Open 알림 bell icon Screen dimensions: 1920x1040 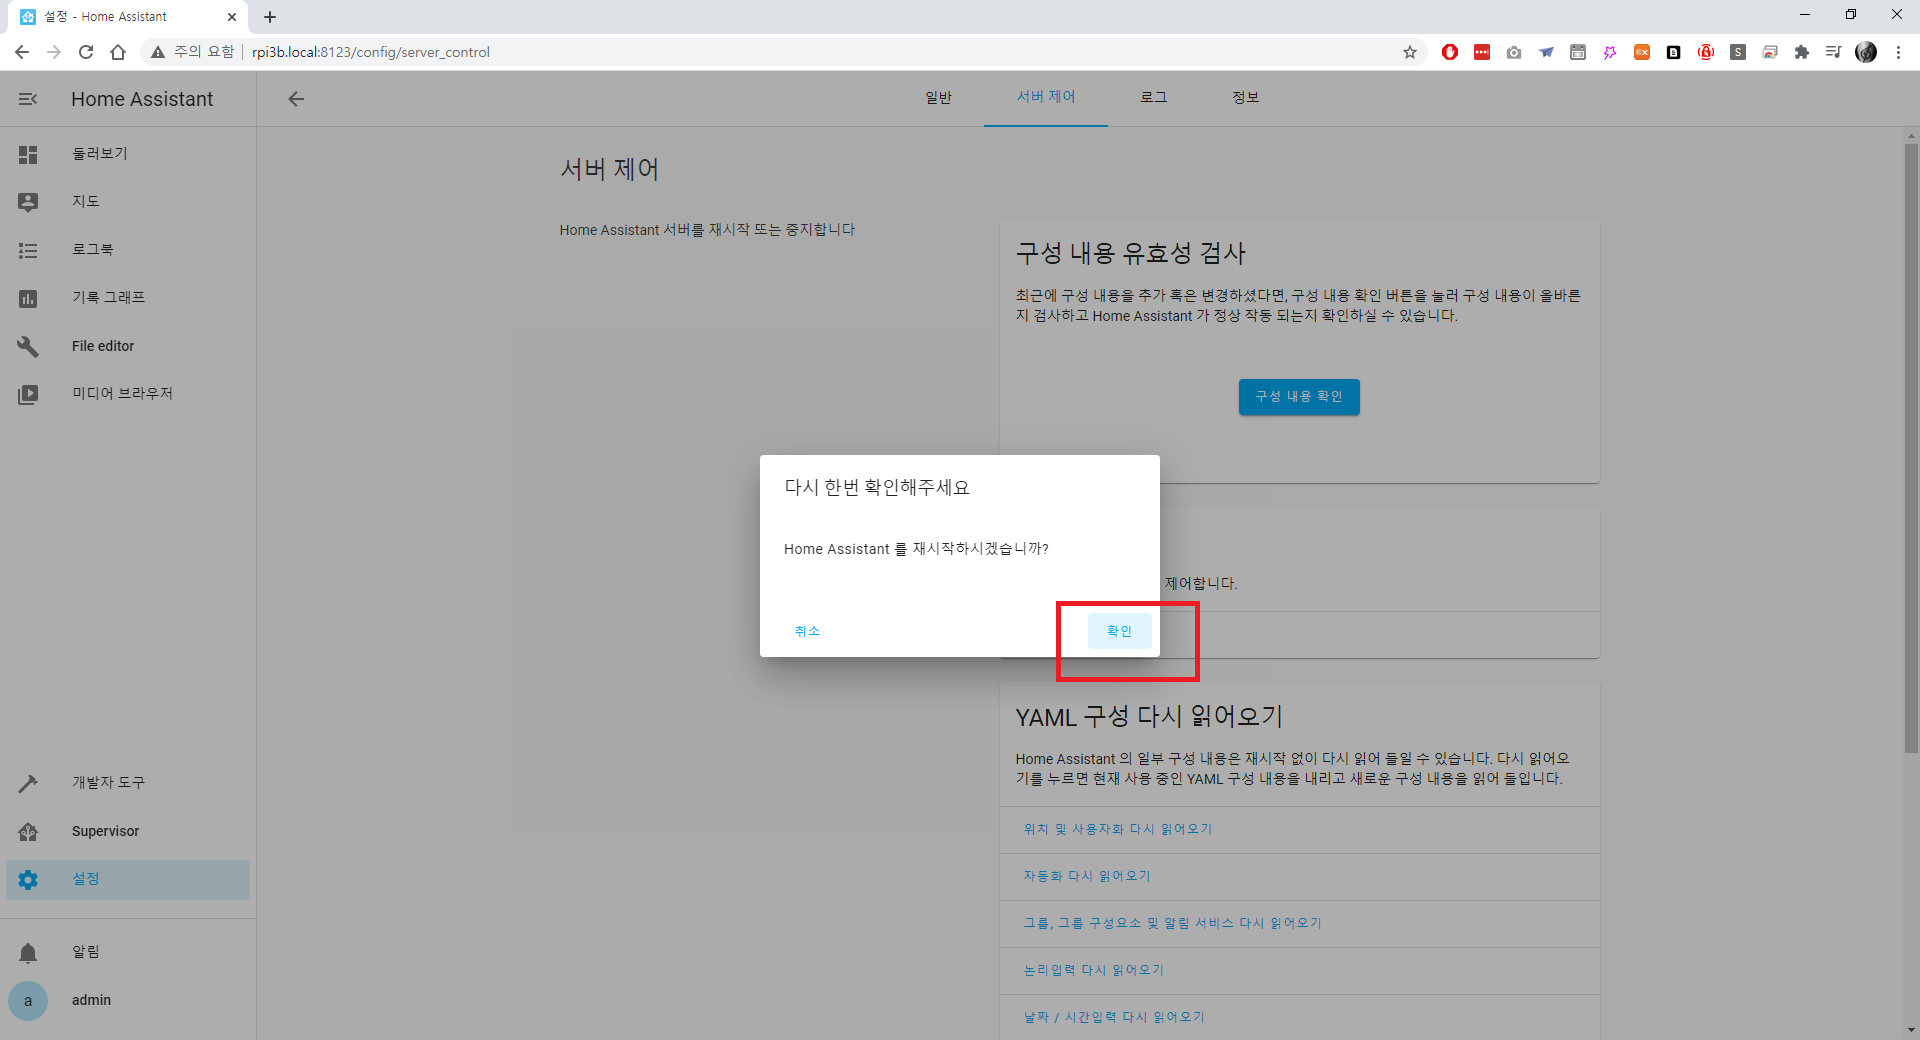[x=28, y=952]
